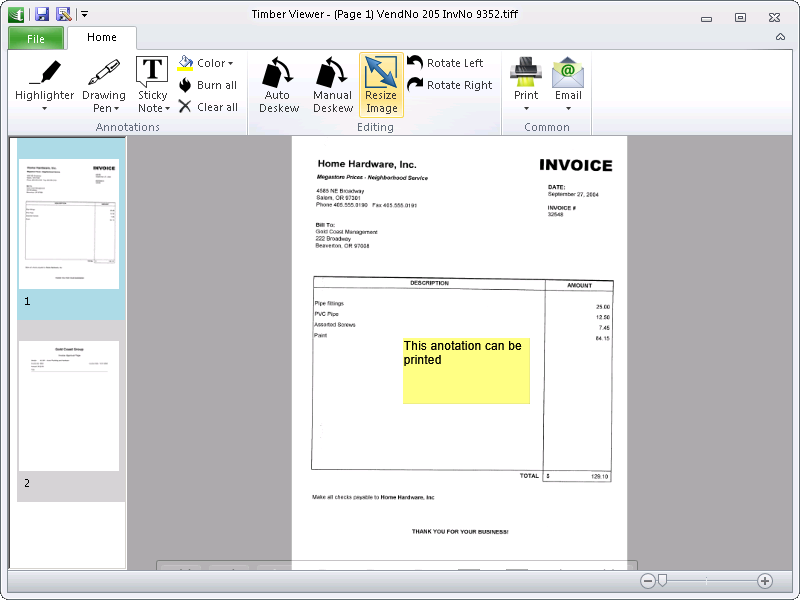
Task: Click the Save icon in quick access toolbar
Action: pyautogui.click(x=42, y=14)
